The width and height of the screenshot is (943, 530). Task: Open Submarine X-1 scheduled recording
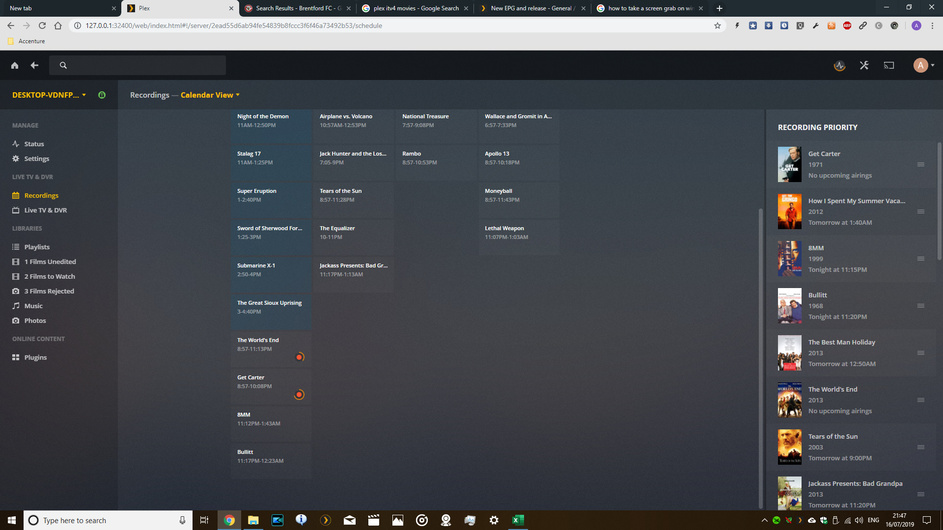[x=271, y=274]
